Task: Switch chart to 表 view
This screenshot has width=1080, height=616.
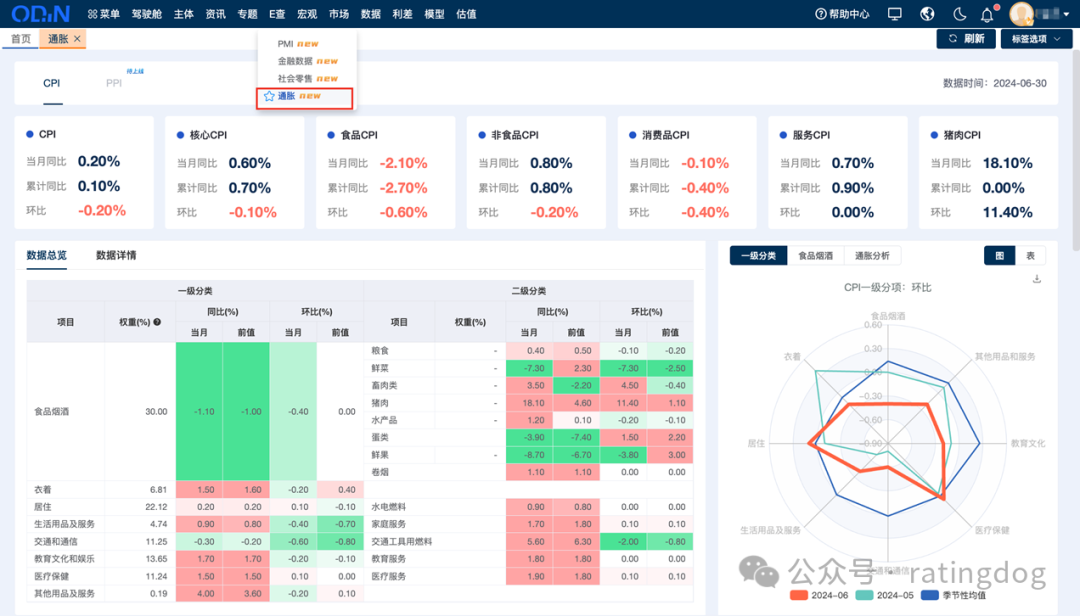Action: pos(1030,256)
